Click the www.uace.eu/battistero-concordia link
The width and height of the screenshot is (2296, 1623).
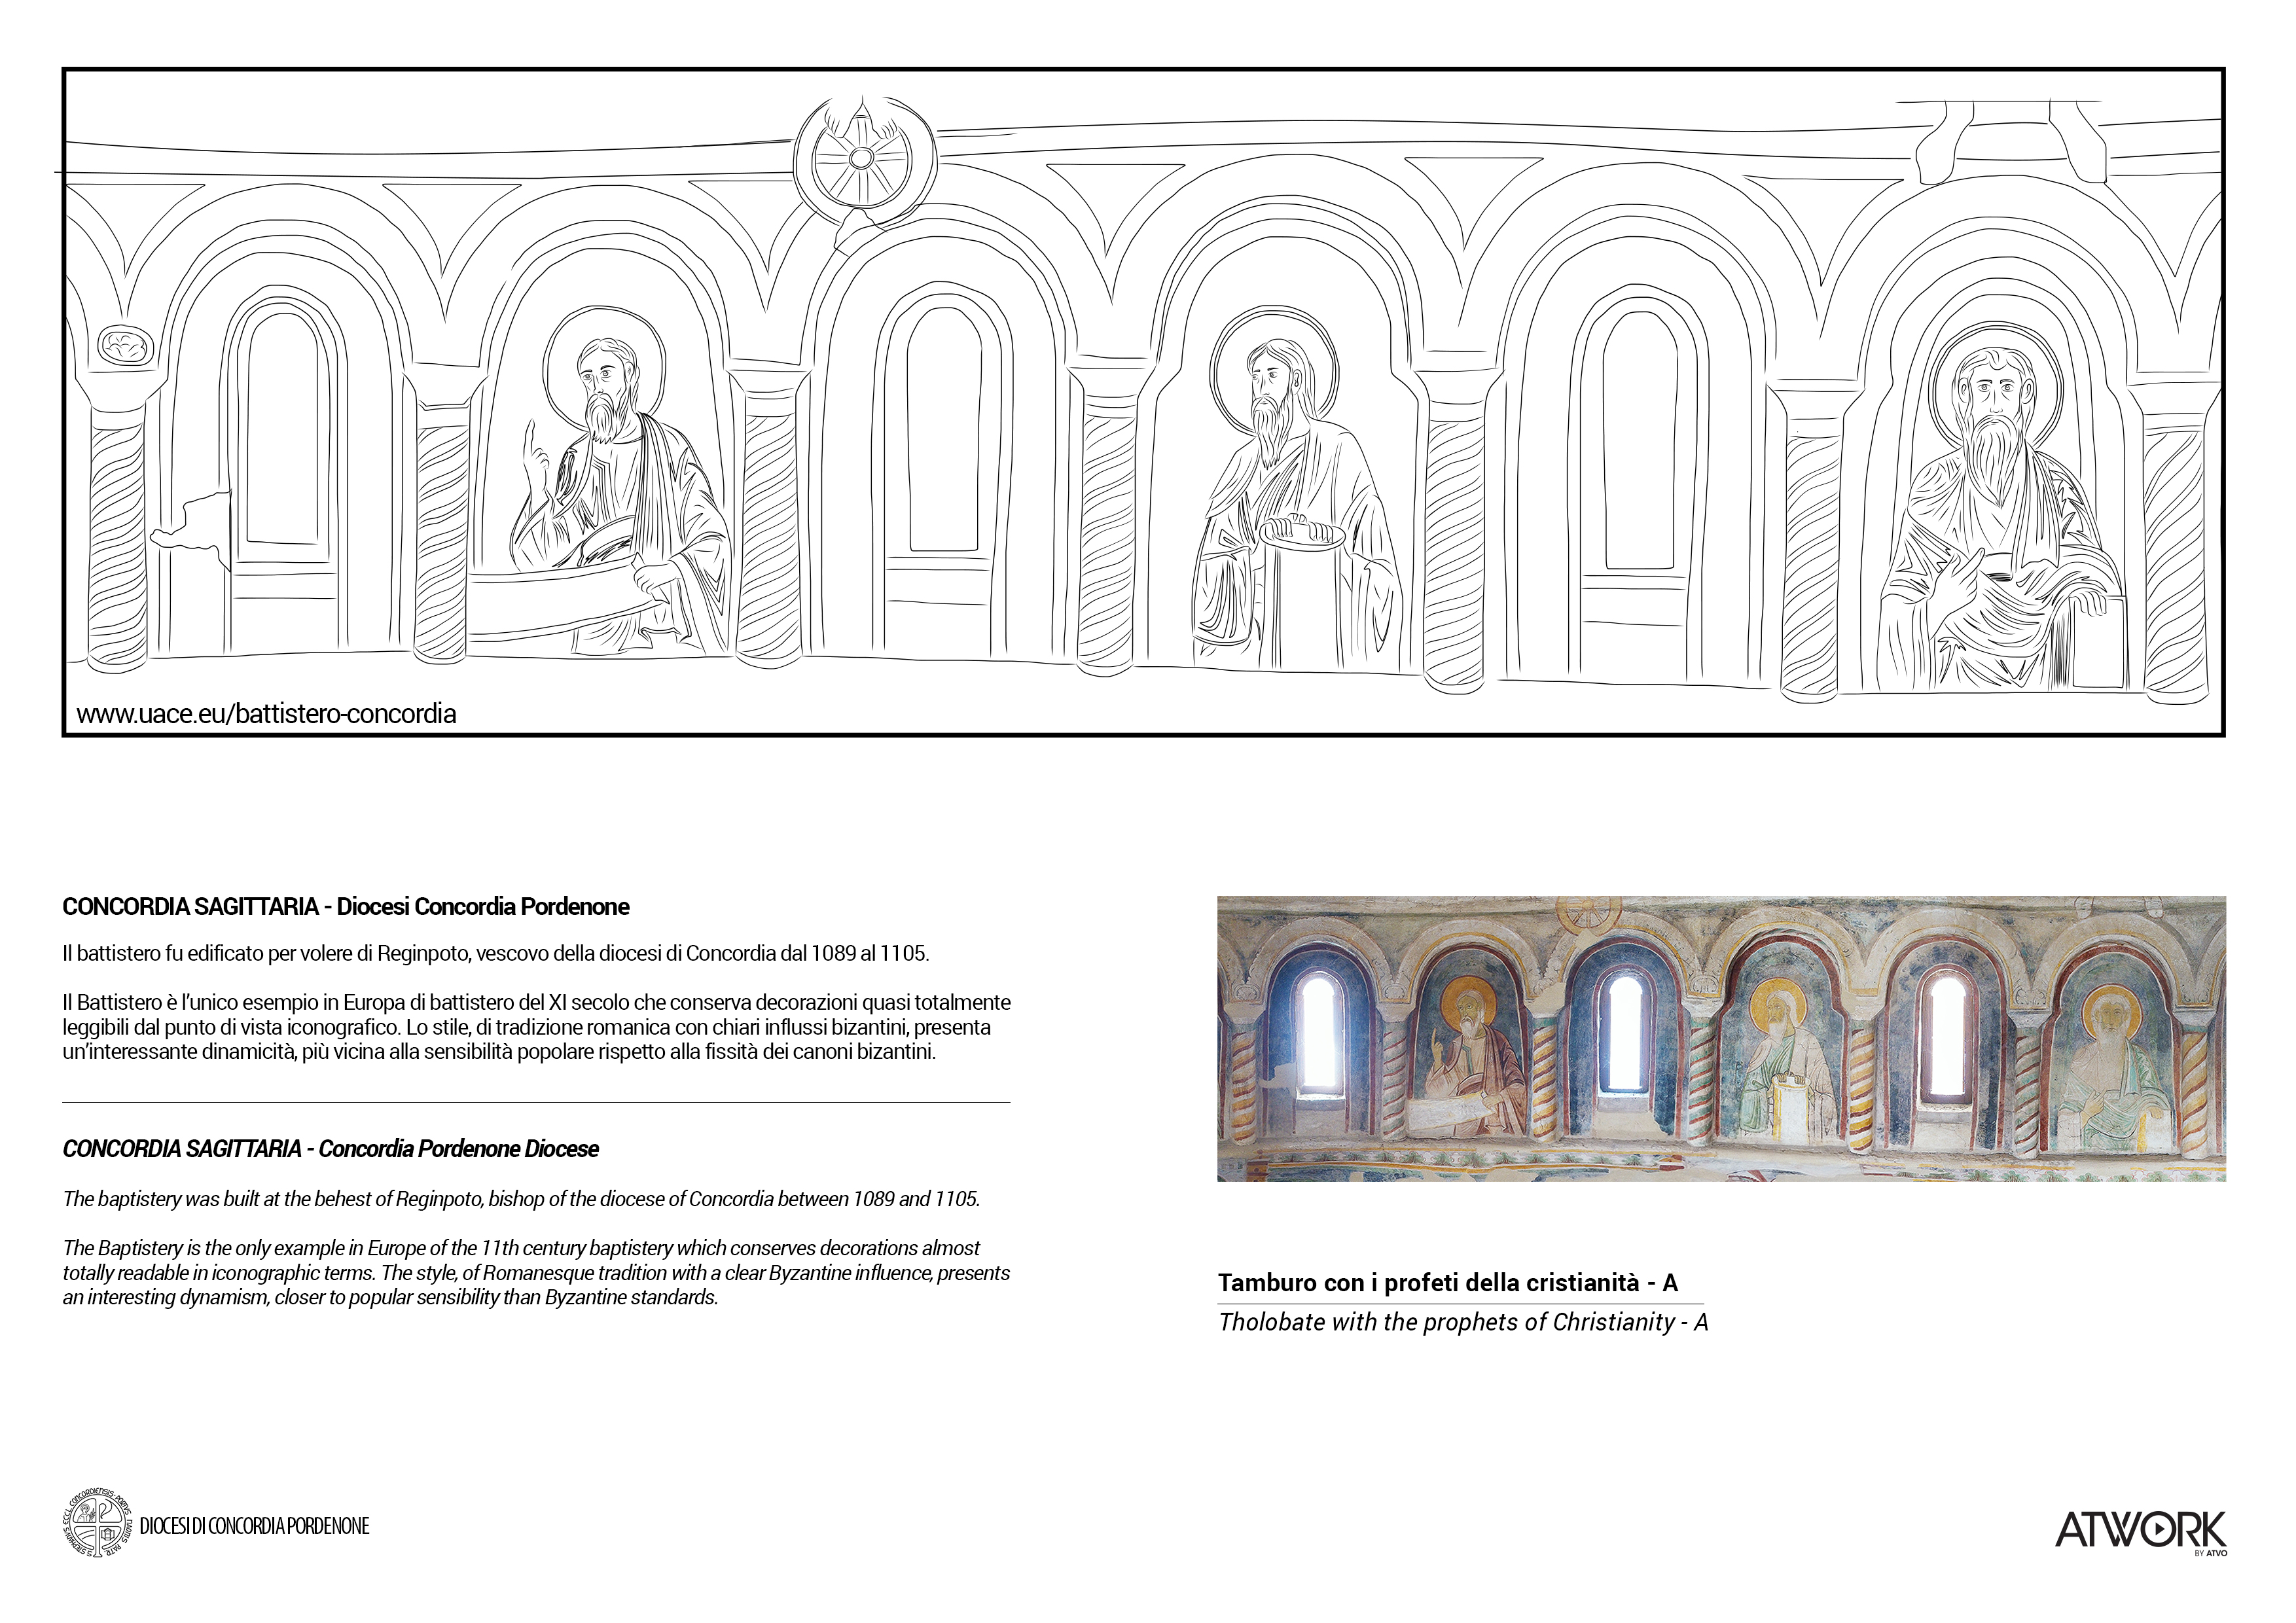[266, 714]
